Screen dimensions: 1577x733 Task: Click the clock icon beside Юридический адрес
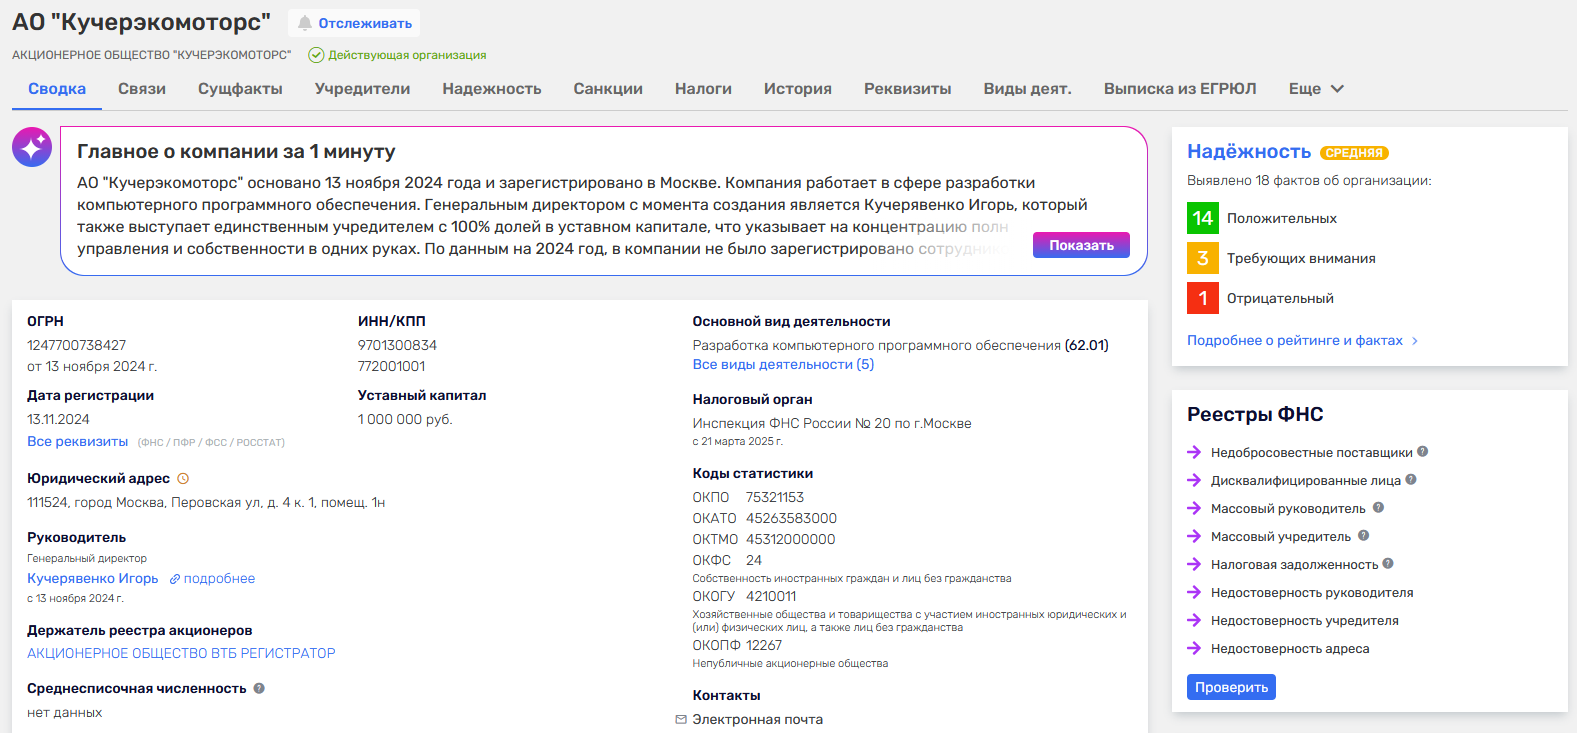pyautogui.click(x=183, y=479)
